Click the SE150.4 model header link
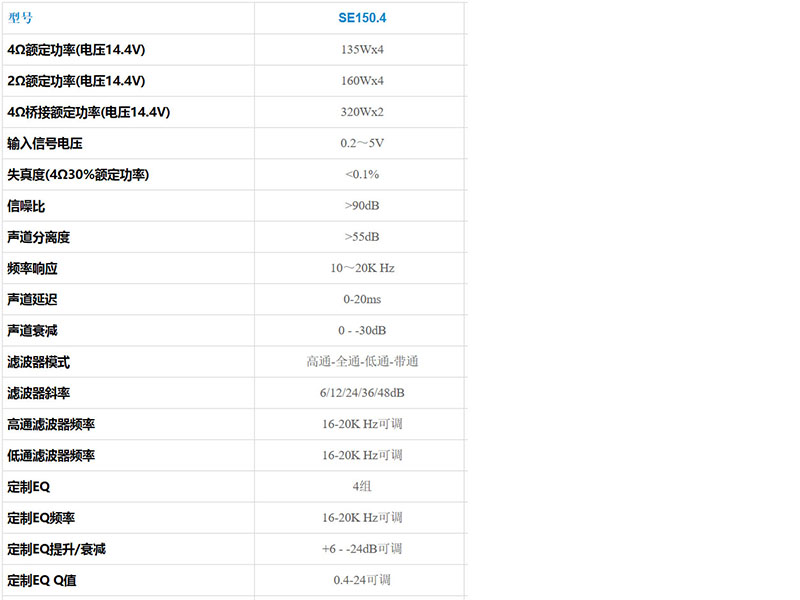This screenshot has height=600, width=800. point(362,18)
